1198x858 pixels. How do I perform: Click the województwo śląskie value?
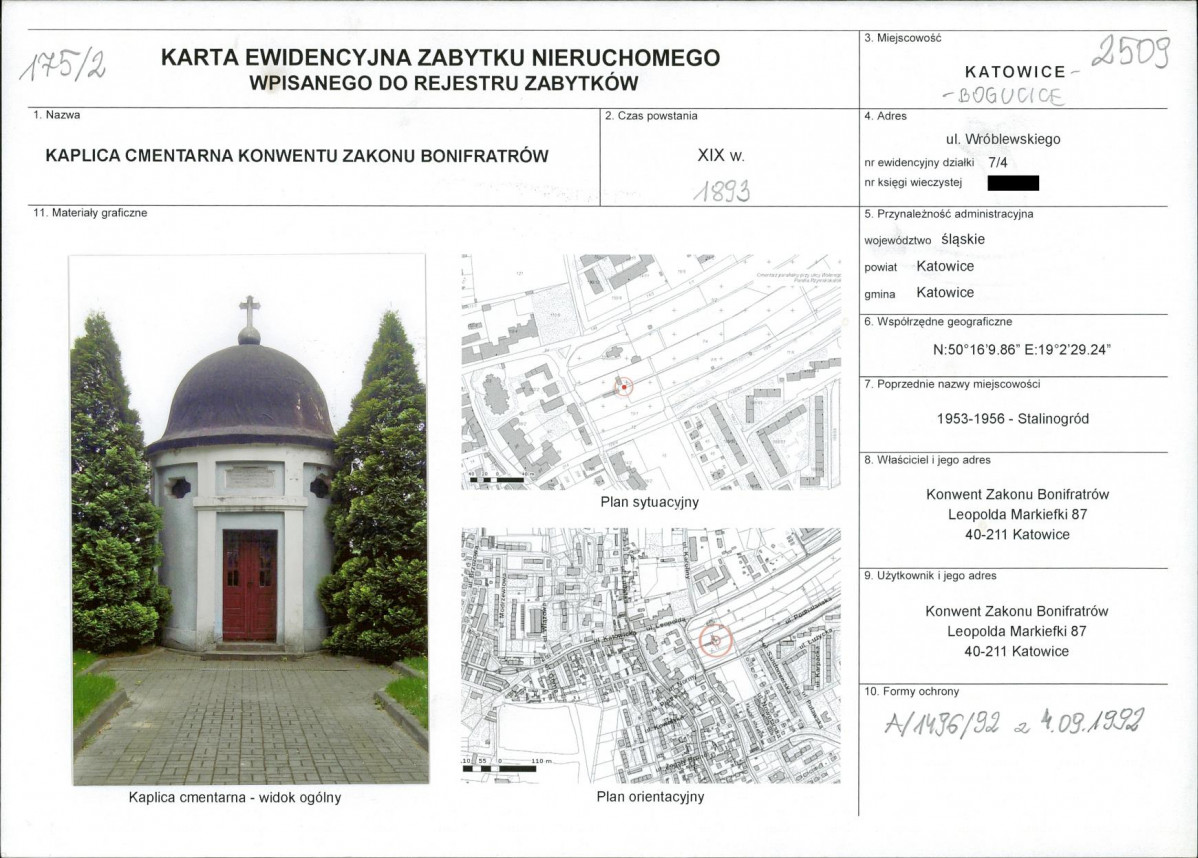point(963,240)
